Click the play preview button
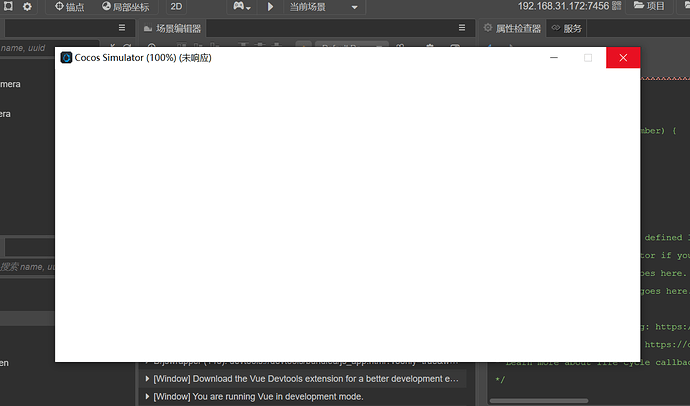This screenshot has height=406, width=690. pyautogui.click(x=270, y=7)
